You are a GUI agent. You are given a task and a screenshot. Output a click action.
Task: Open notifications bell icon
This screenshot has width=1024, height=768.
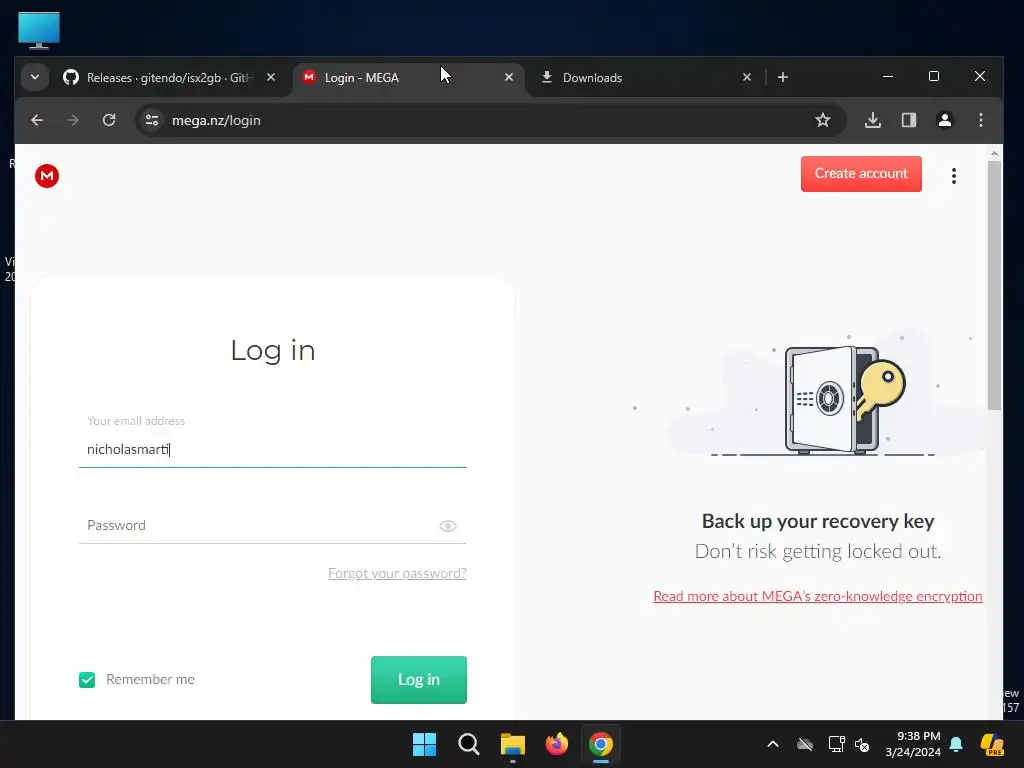956,744
